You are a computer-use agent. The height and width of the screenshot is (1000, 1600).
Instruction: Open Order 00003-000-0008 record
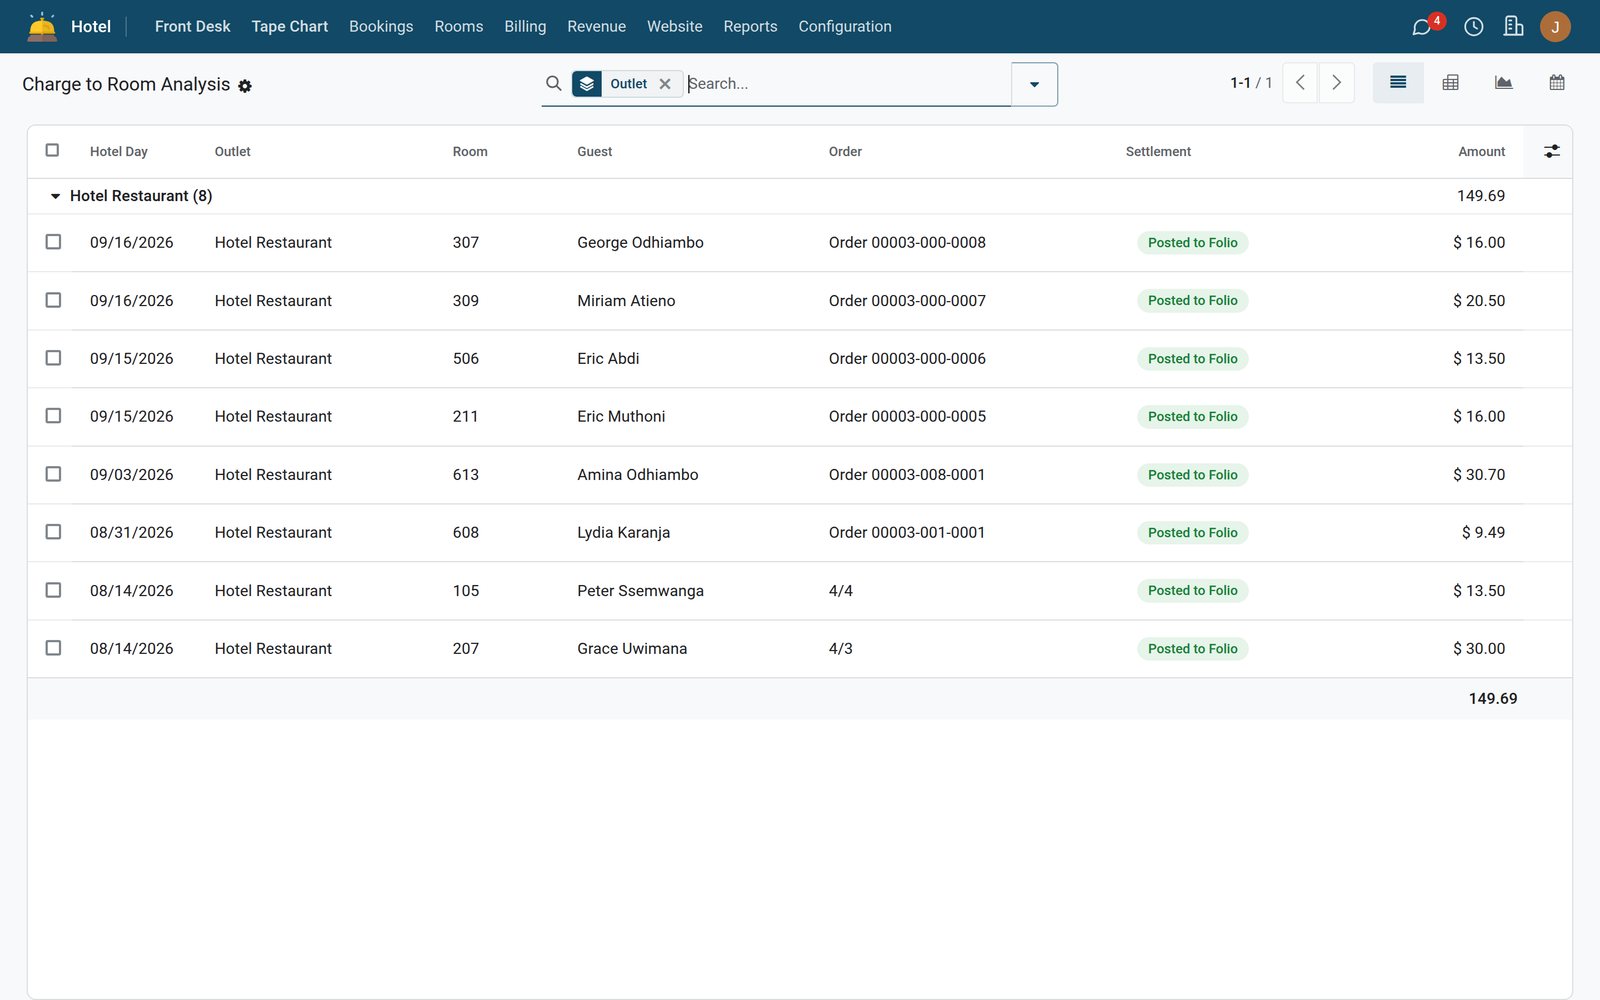tap(907, 243)
